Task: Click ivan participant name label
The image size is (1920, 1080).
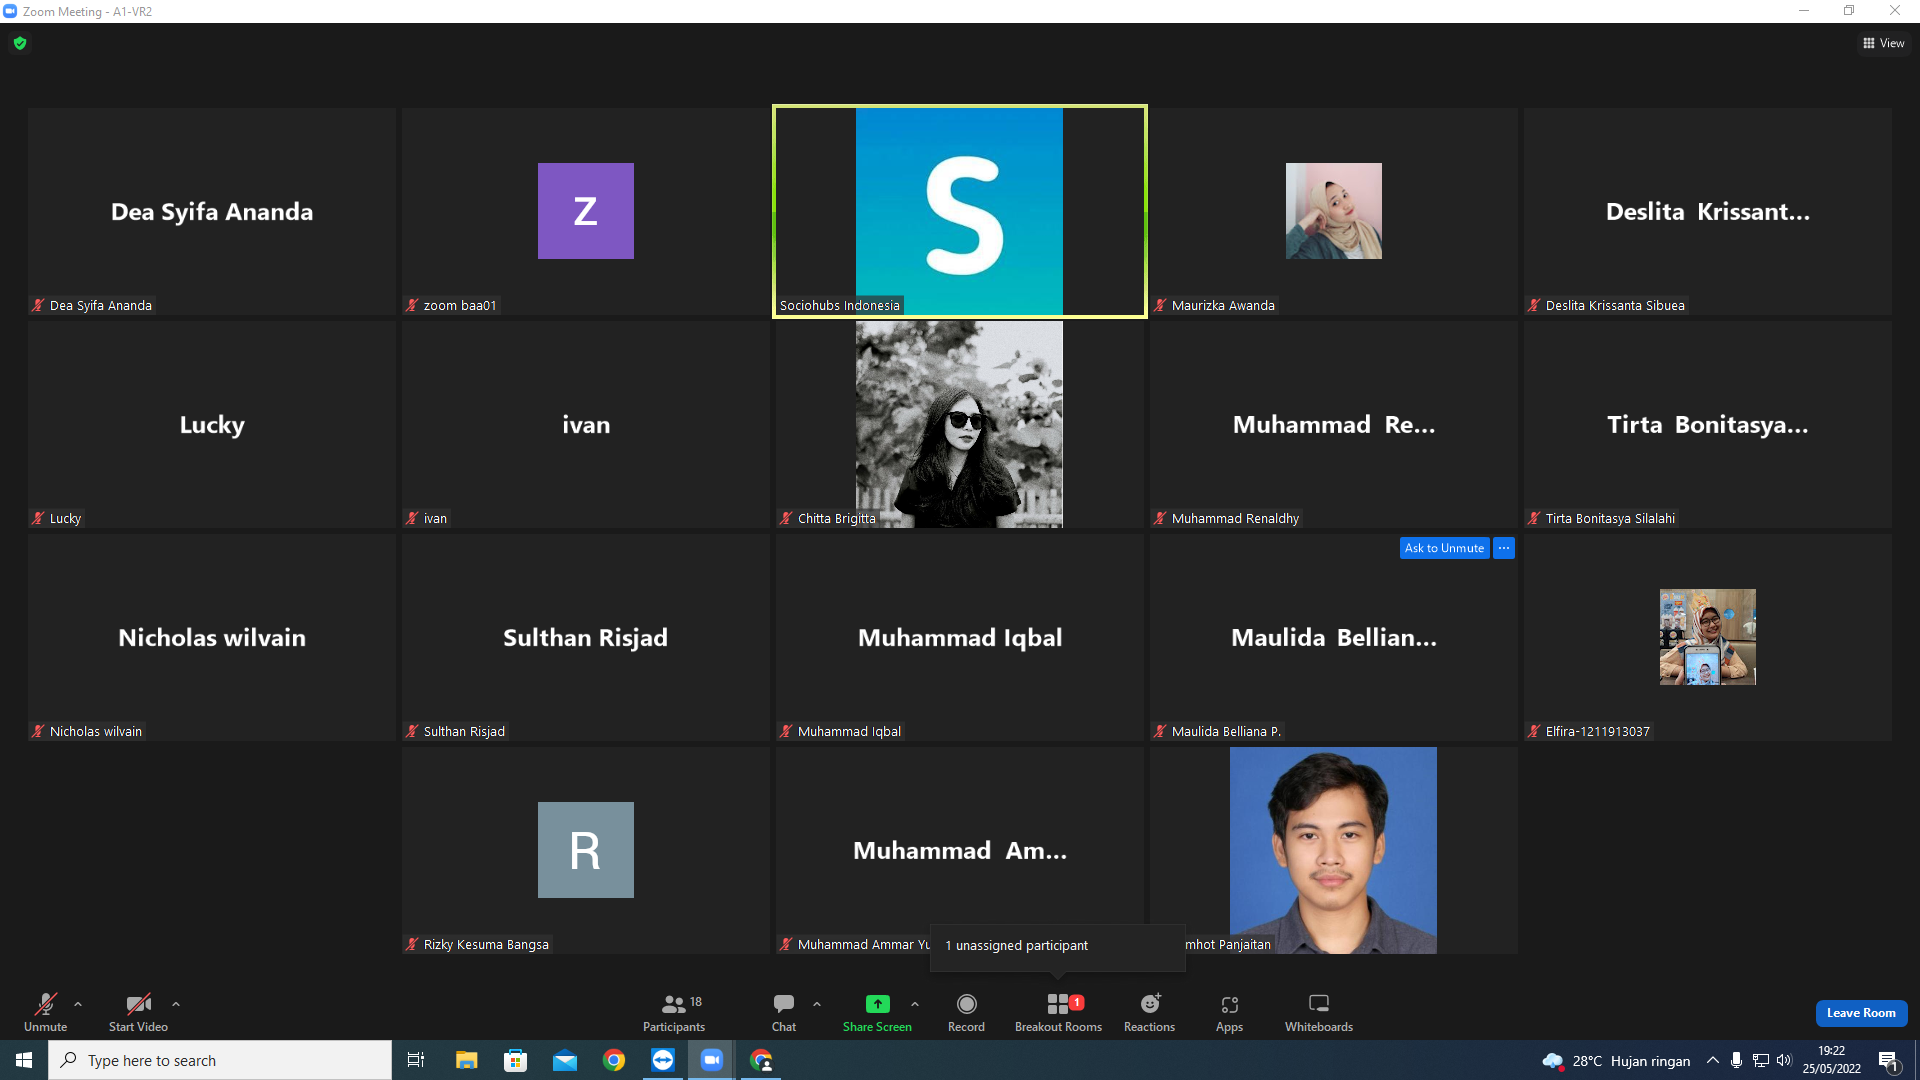Action: [435, 519]
